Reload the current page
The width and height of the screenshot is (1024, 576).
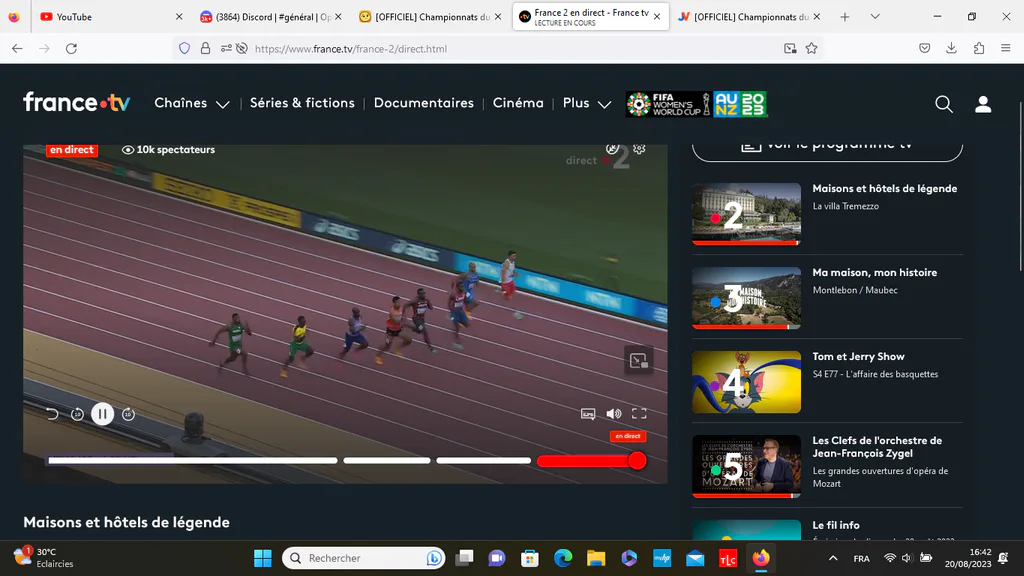[71, 48]
